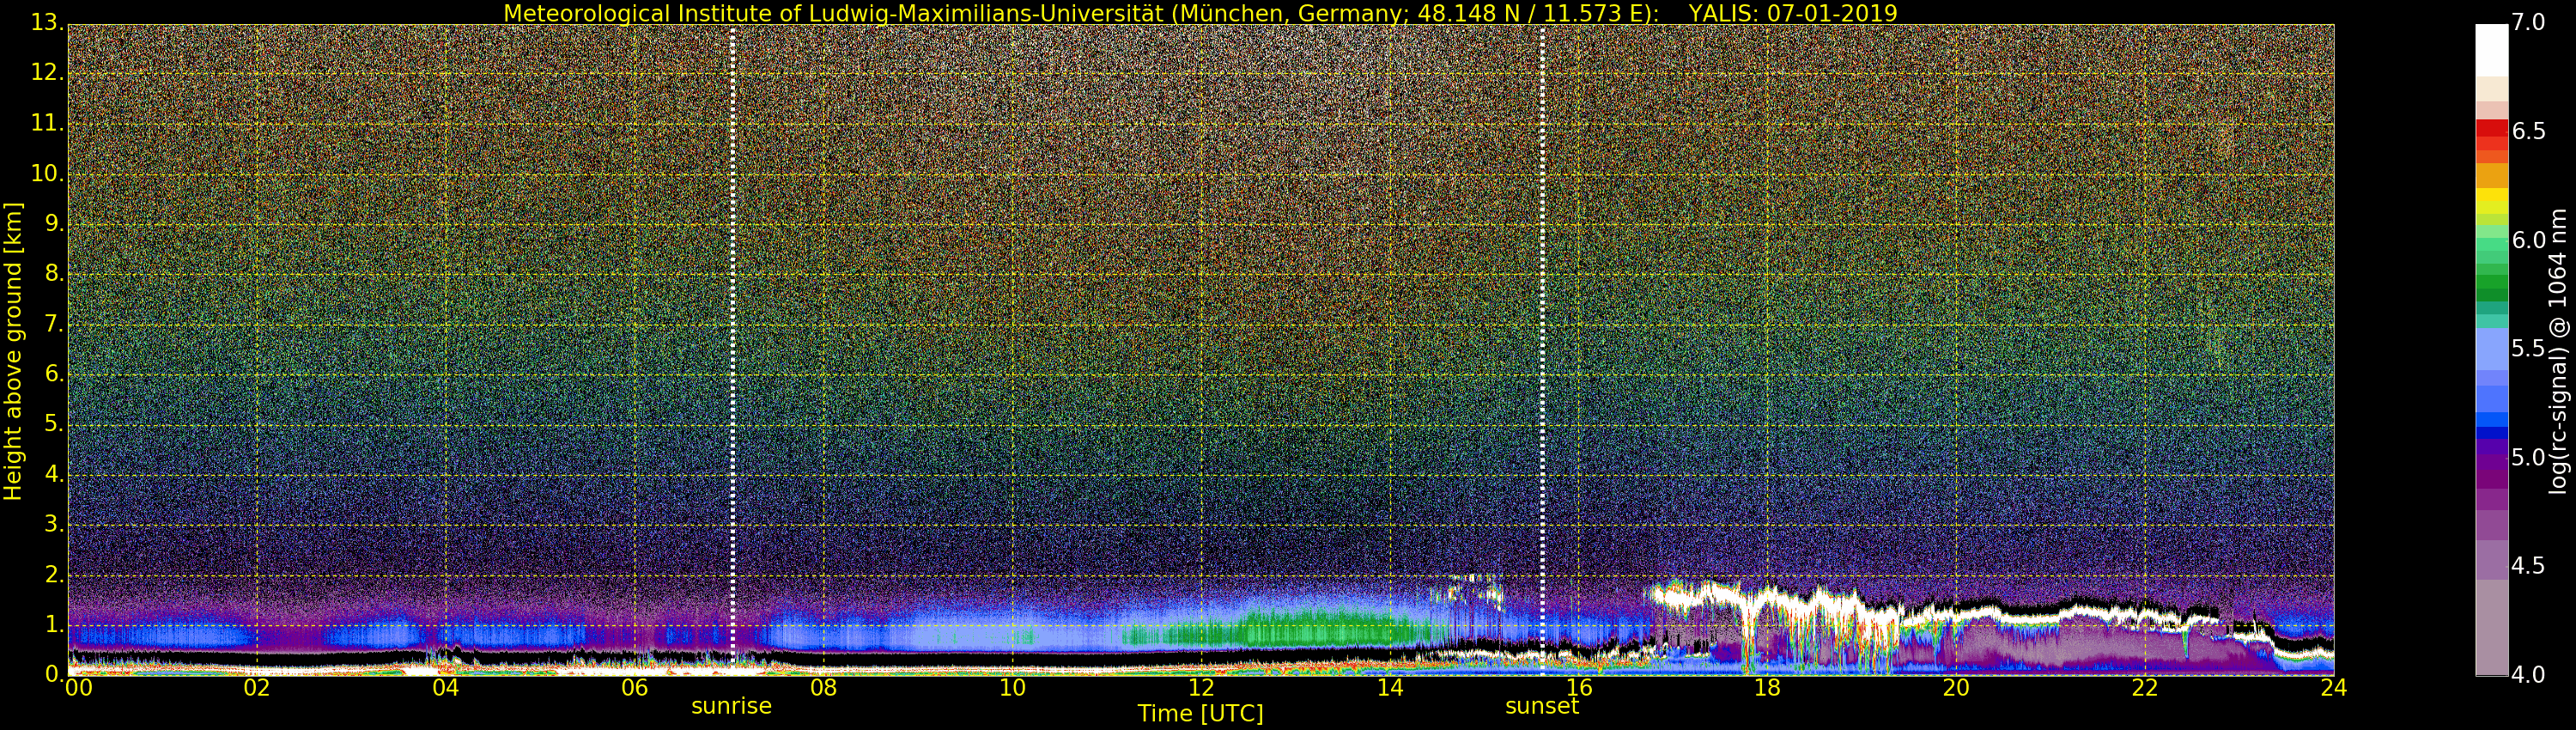This screenshot has height=730, width=2576.
Task: Select the 5. height axis tick label
Action: 54,424
